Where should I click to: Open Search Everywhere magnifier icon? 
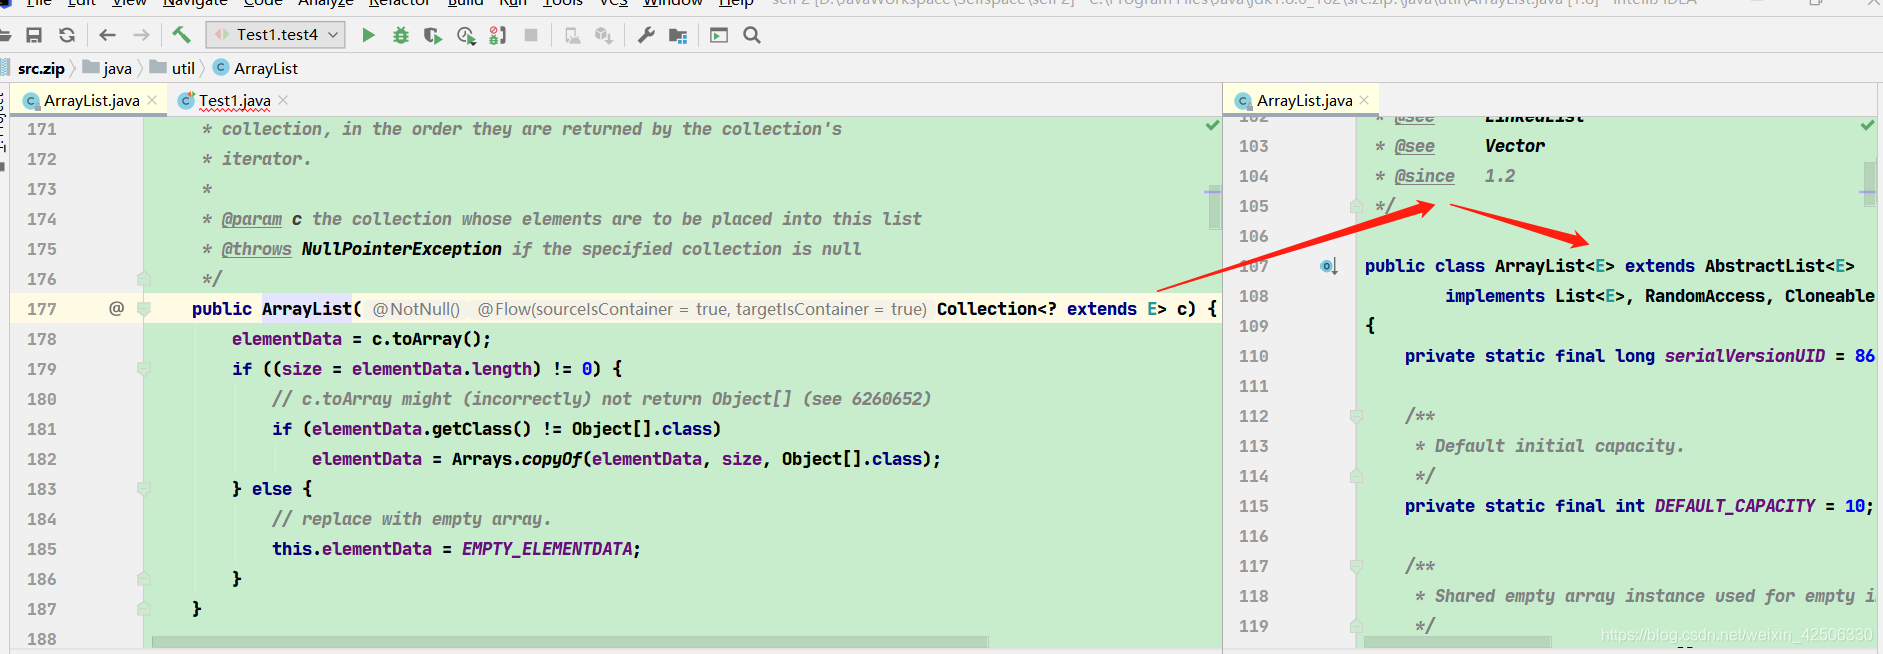click(x=752, y=35)
